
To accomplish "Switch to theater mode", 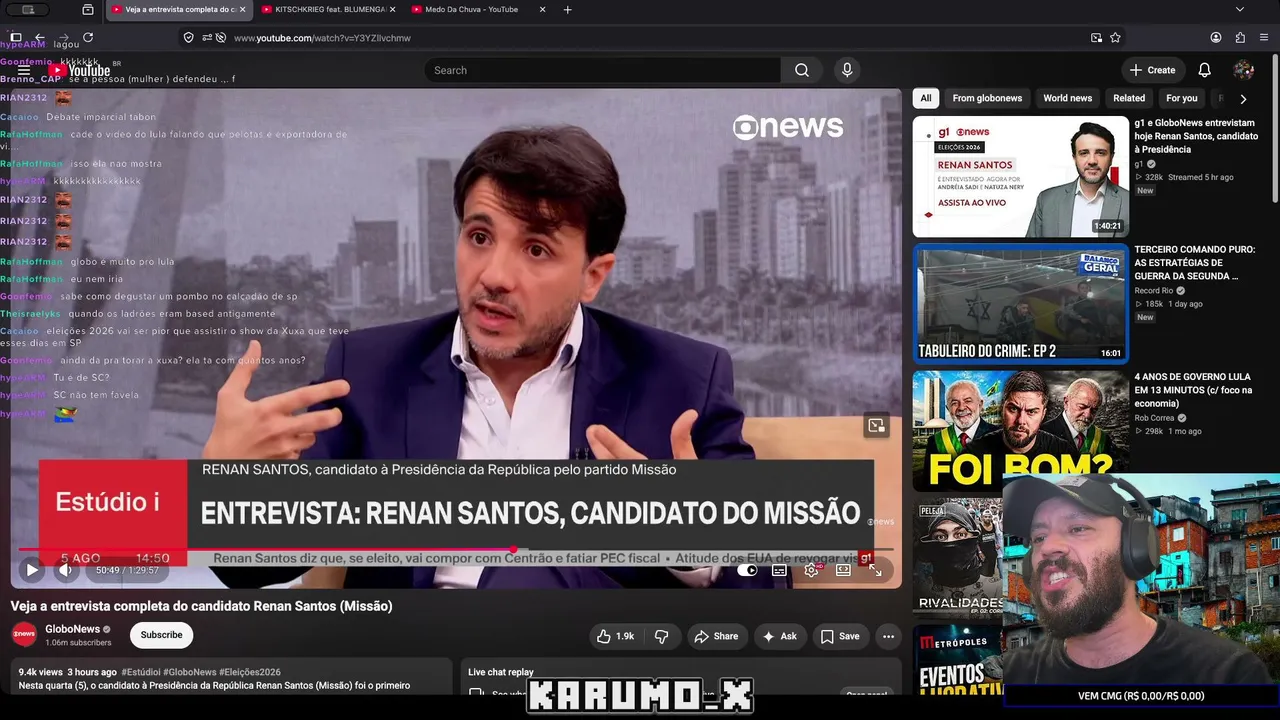I will (843, 570).
